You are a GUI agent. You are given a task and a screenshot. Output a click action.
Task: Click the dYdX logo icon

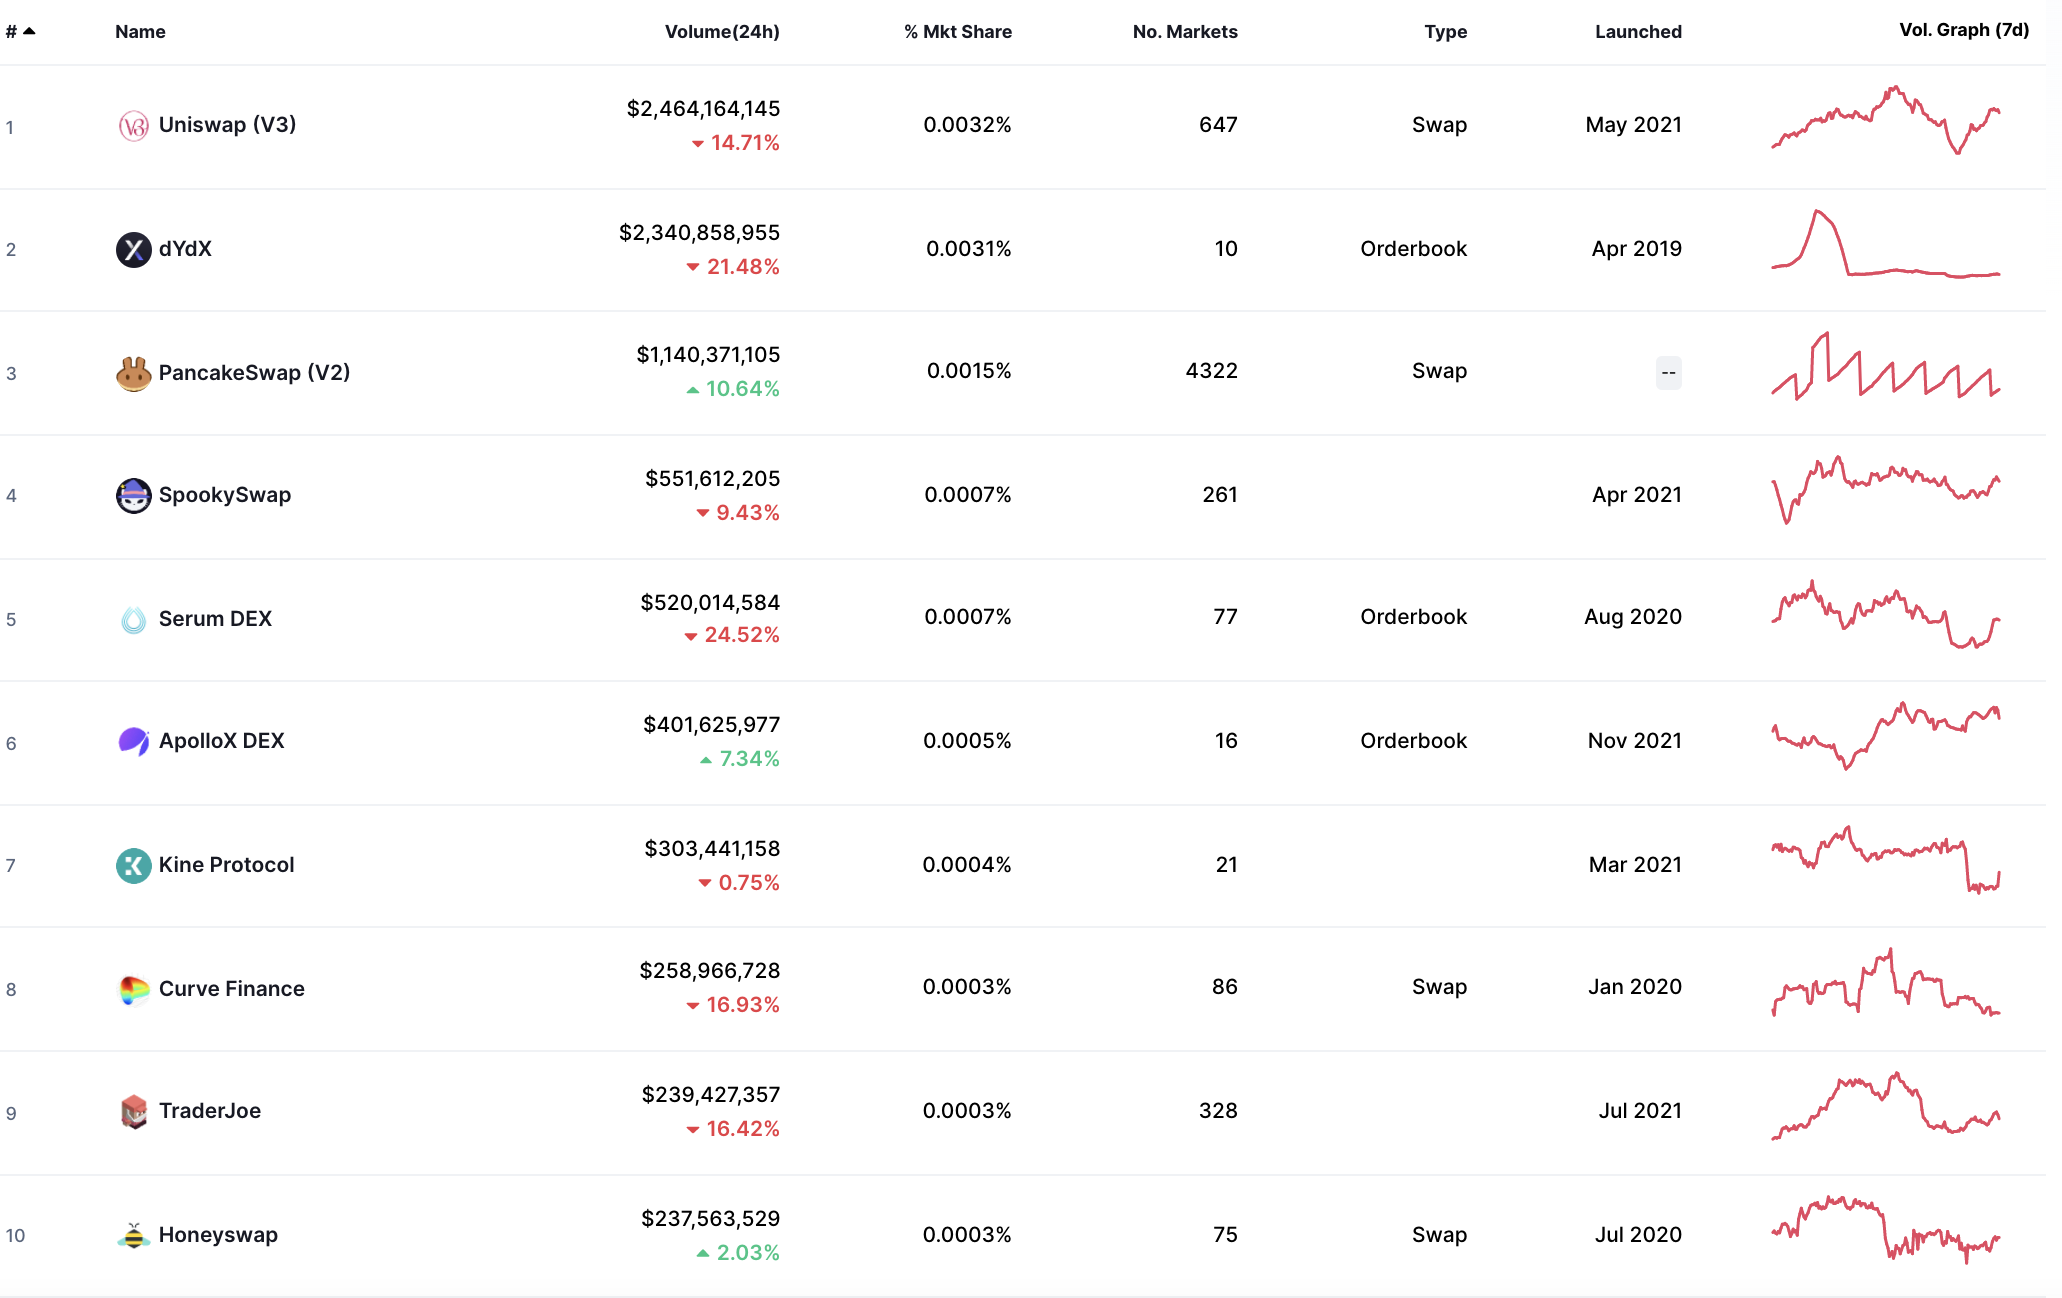(x=133, y=249)
